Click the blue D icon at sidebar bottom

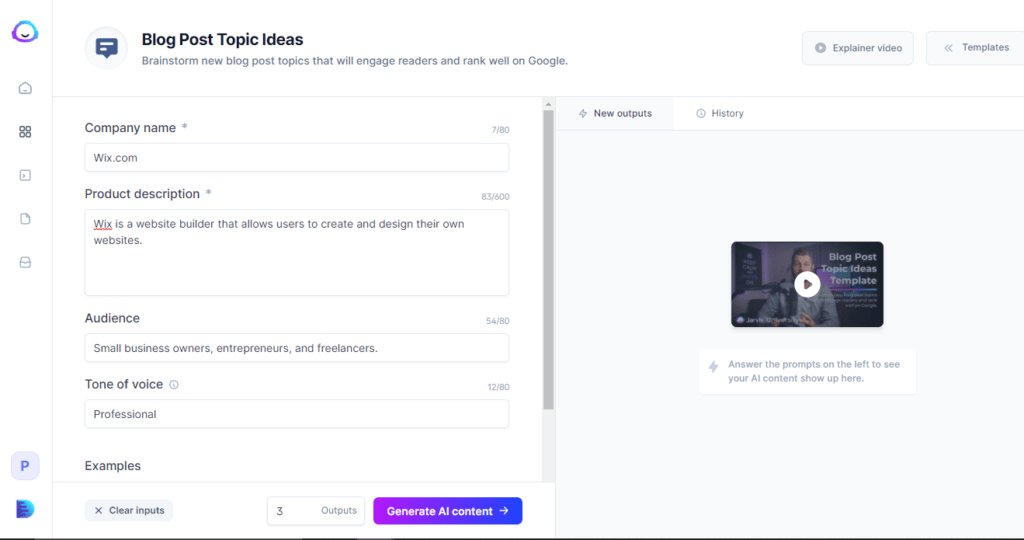(25, 509)
